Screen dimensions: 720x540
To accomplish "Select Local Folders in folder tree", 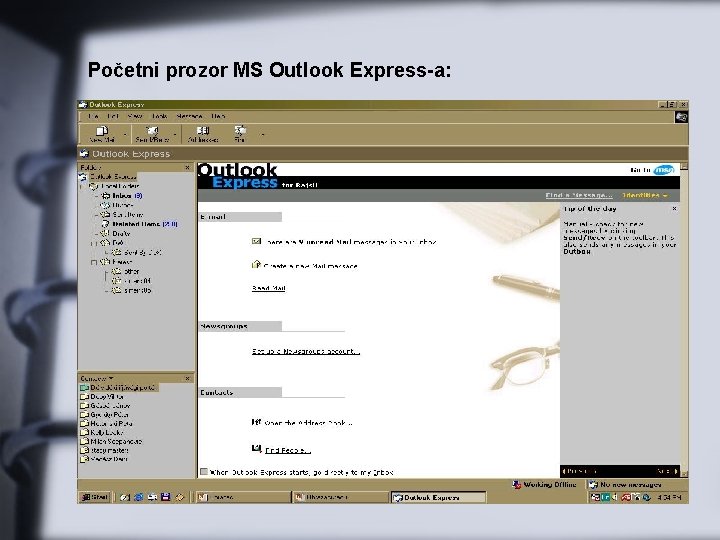I will [x=120, y=186].
